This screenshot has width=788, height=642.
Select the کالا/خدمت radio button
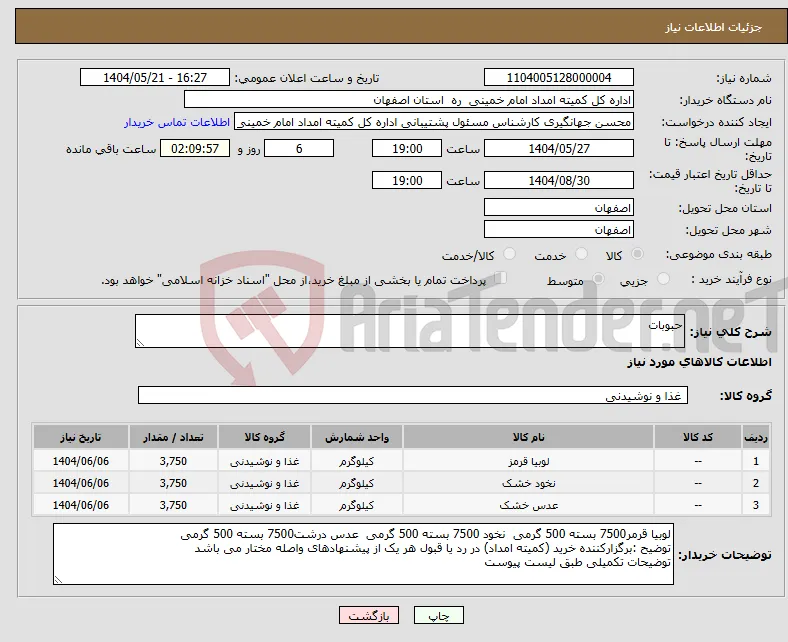(509, 254)
